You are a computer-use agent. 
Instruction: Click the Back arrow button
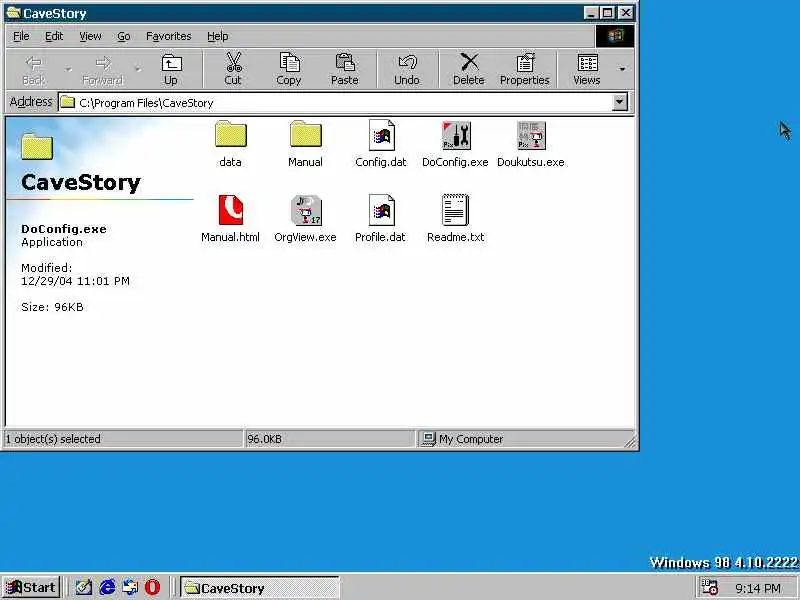click(34, 69)
